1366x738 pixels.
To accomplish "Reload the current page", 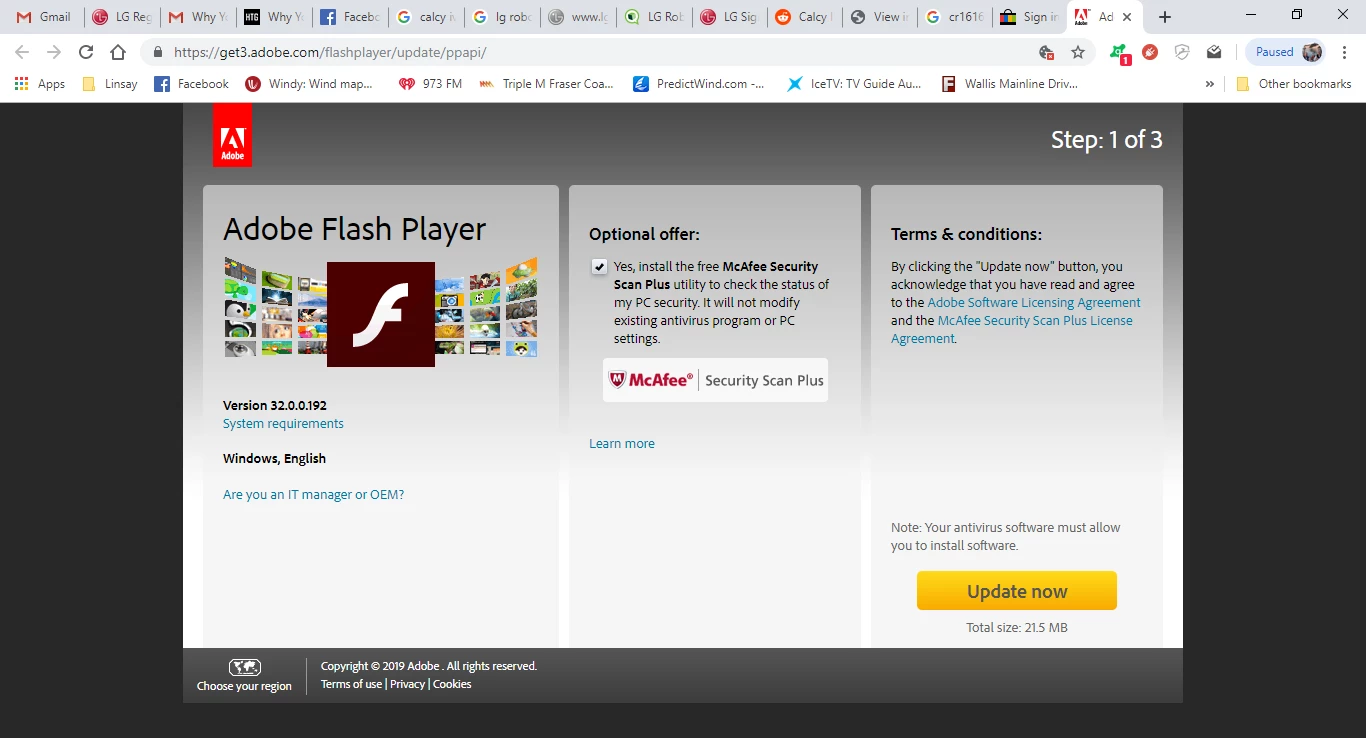I will click(86, 52).
